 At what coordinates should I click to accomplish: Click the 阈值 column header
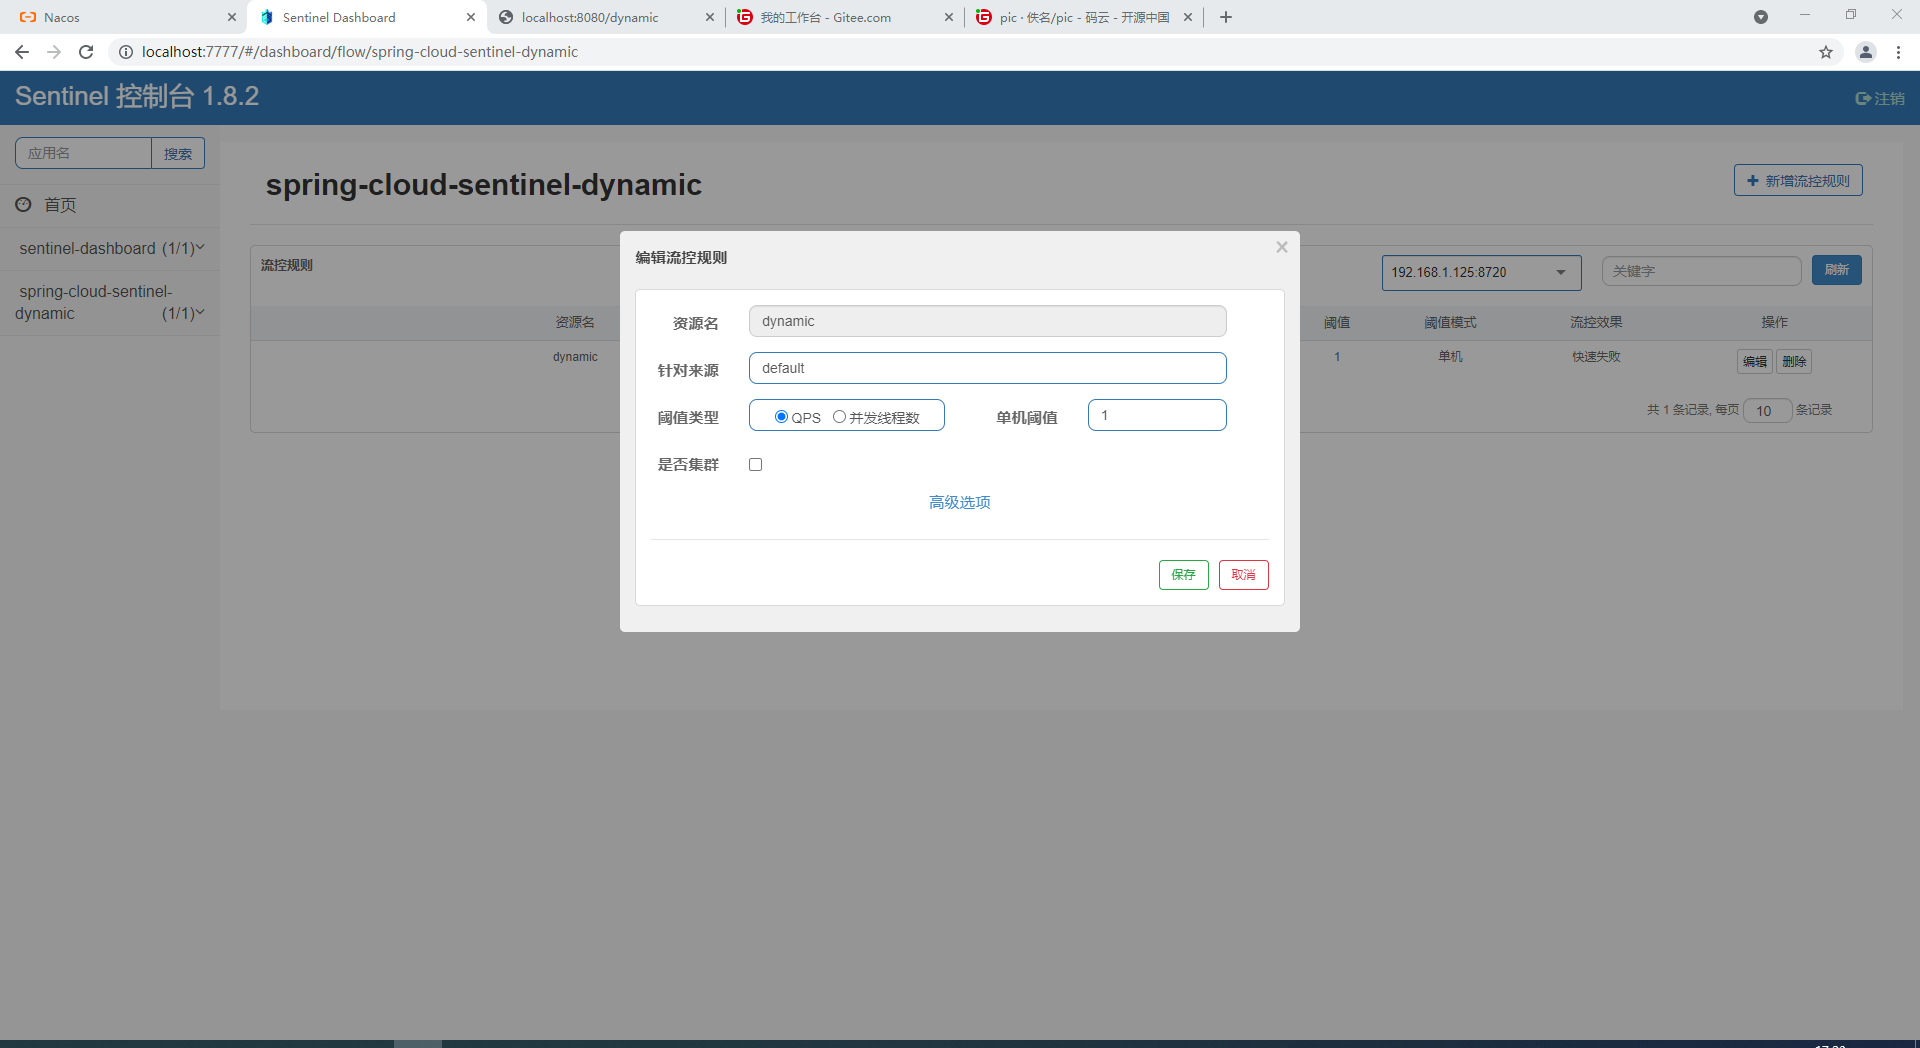[1337, 322]
